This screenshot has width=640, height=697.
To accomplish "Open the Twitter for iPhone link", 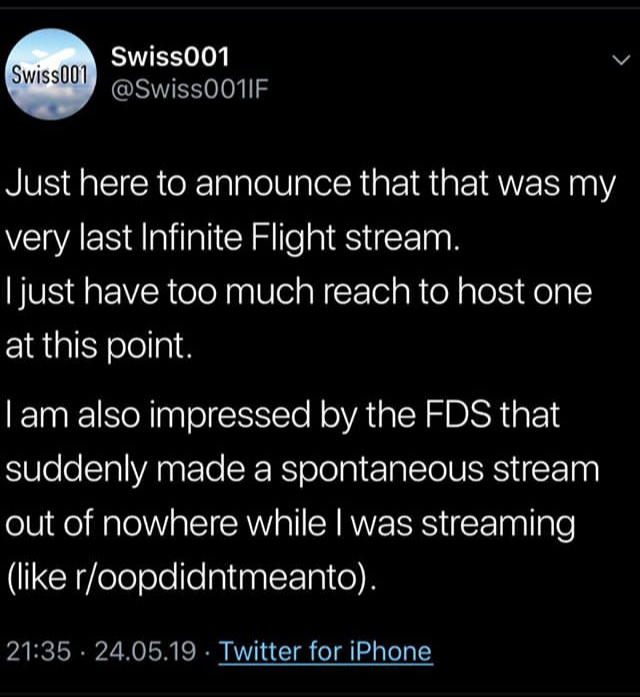I will coord(326,652).
